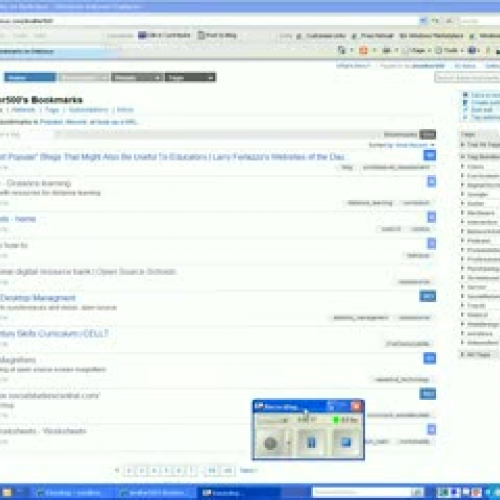Screen dimensions: 500x500
Task: Click the orange RSS feeds icon in the command bar
Action: [x=363, y=50]
